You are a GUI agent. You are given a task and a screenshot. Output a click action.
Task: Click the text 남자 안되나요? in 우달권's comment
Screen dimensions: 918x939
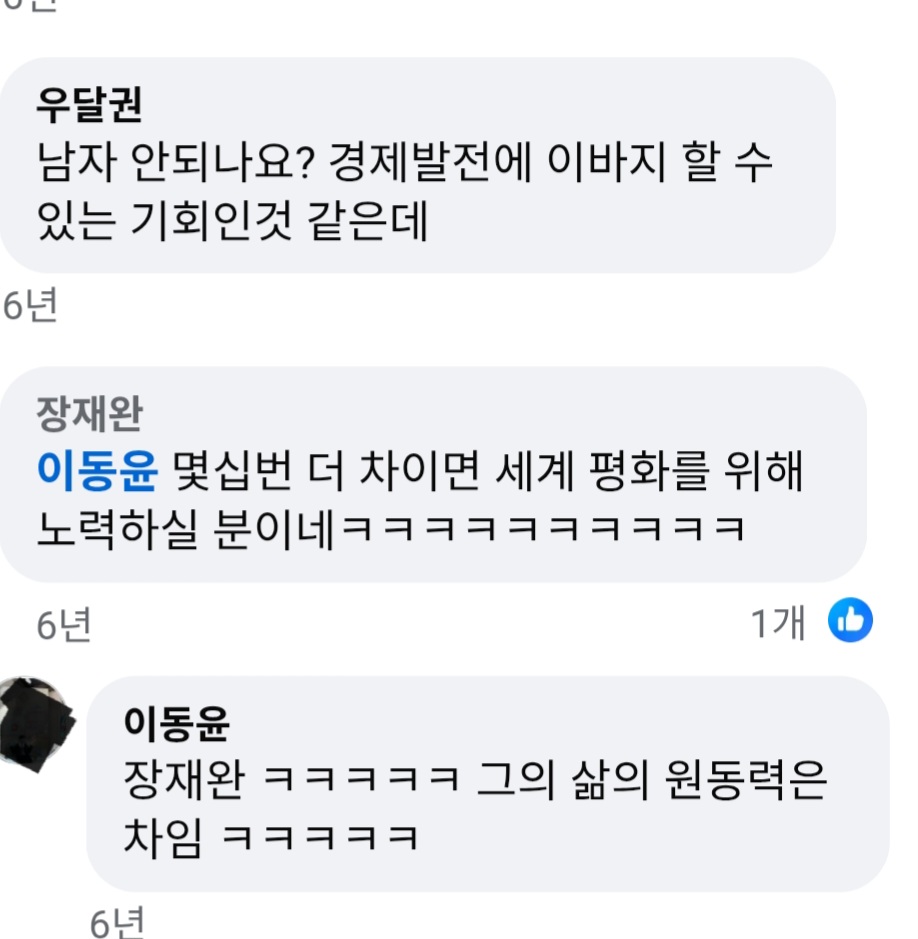(x=175, y=163)
